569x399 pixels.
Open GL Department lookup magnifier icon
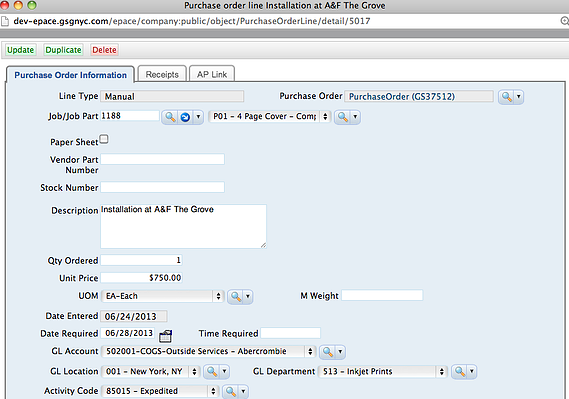point(460,371)
